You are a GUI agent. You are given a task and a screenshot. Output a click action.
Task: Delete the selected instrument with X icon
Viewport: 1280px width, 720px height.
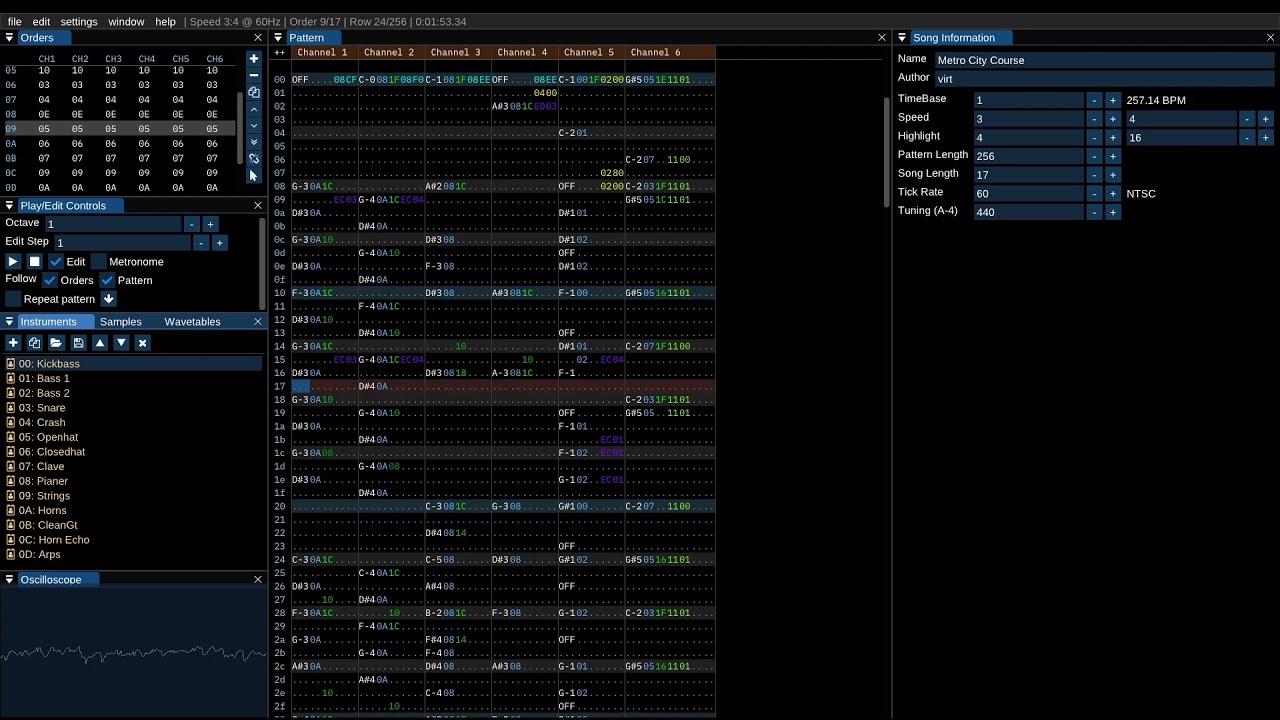click(143, 343)
